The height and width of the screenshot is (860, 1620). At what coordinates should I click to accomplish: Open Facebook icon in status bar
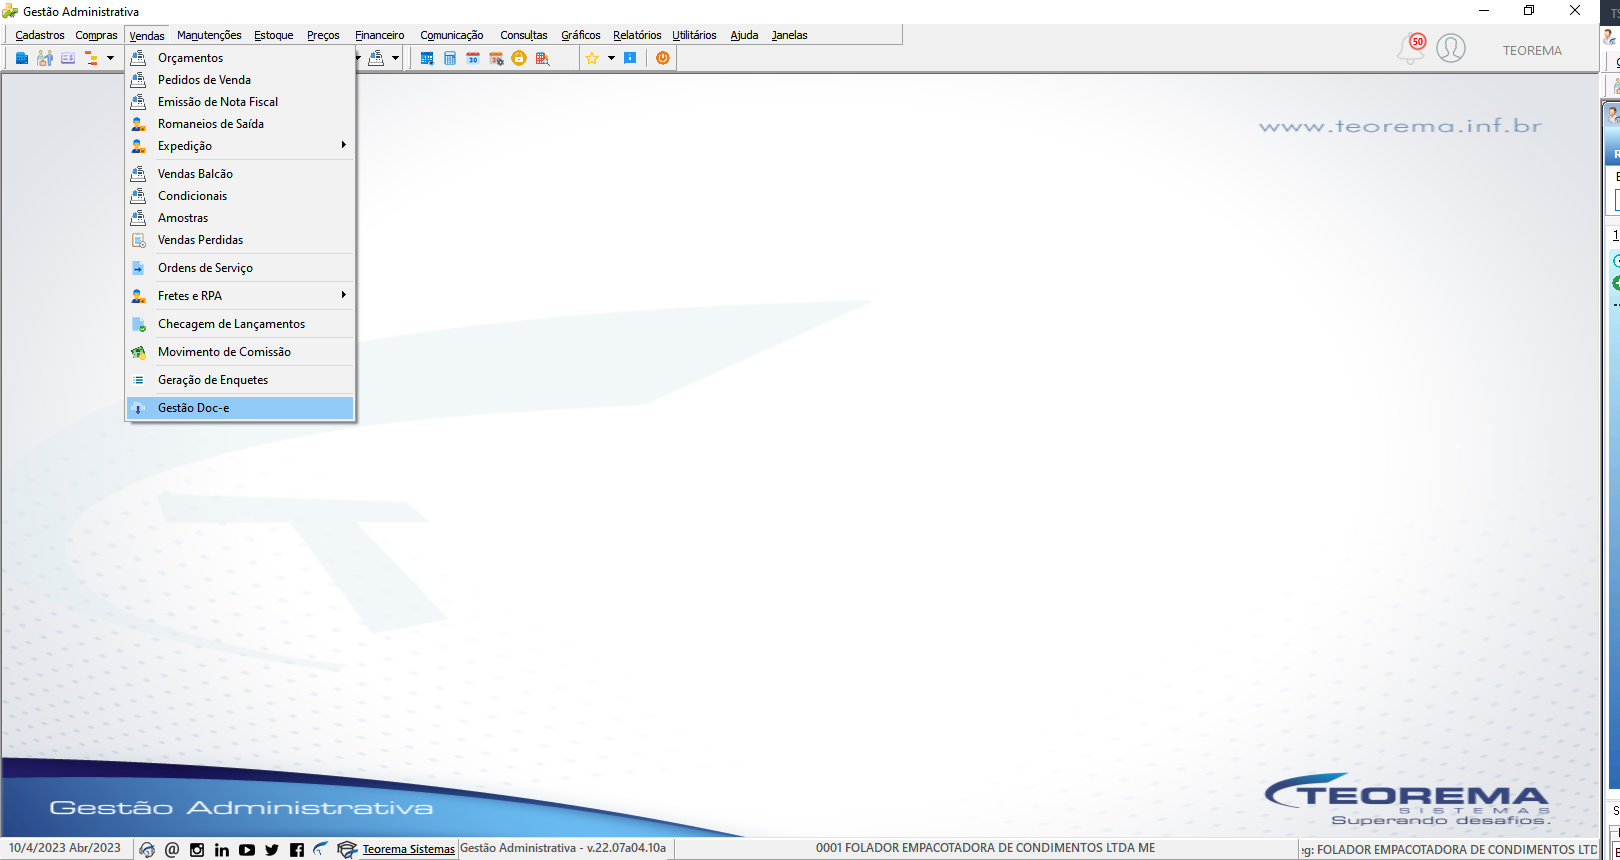click(297, 850)
